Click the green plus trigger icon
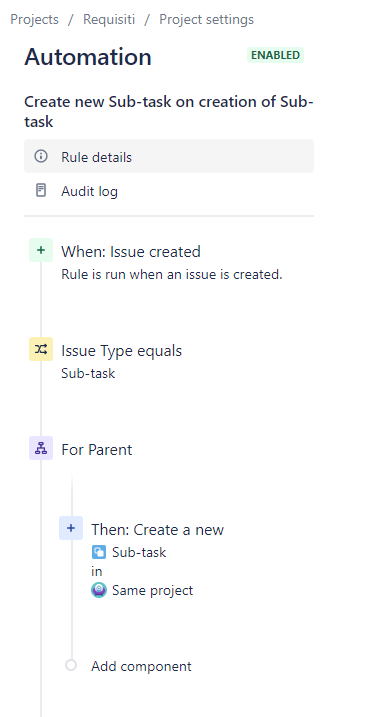Image resolution: width=388 pixels, height=717 pixels. pos(41,250)
